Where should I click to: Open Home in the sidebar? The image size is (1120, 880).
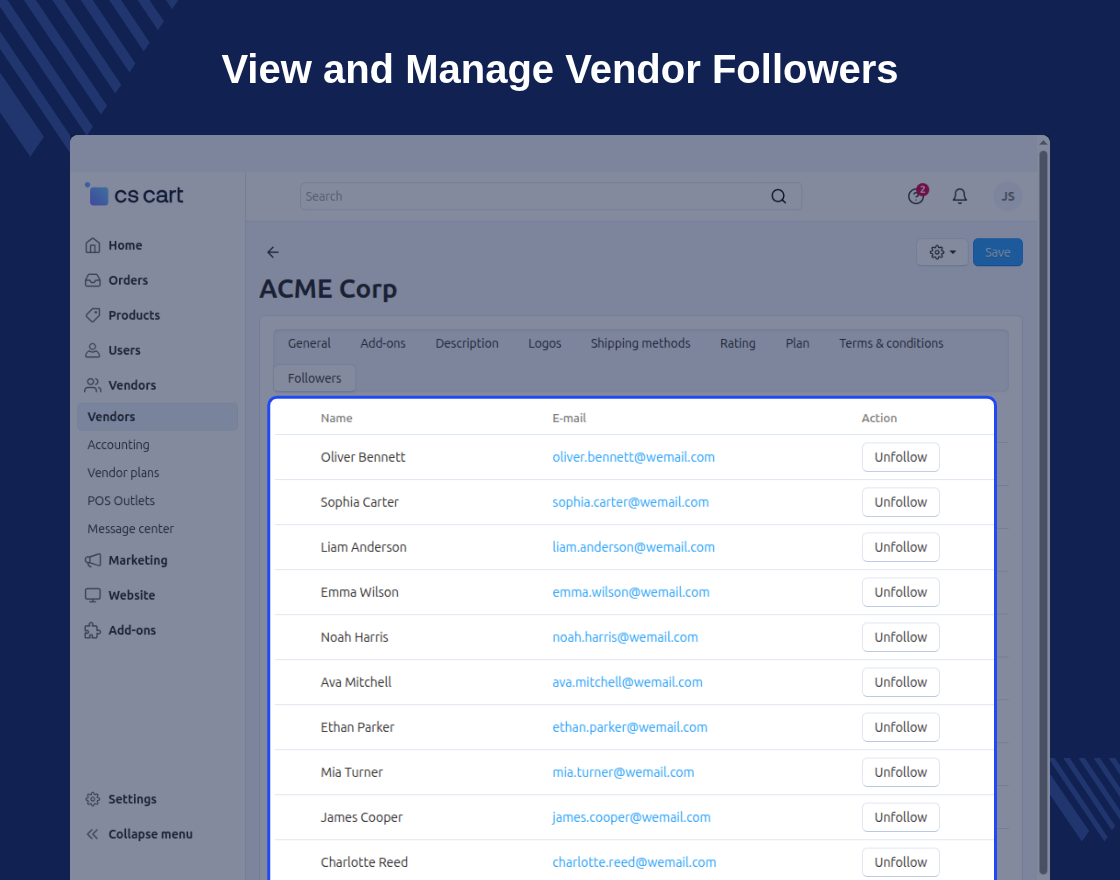tap(114, 245)
